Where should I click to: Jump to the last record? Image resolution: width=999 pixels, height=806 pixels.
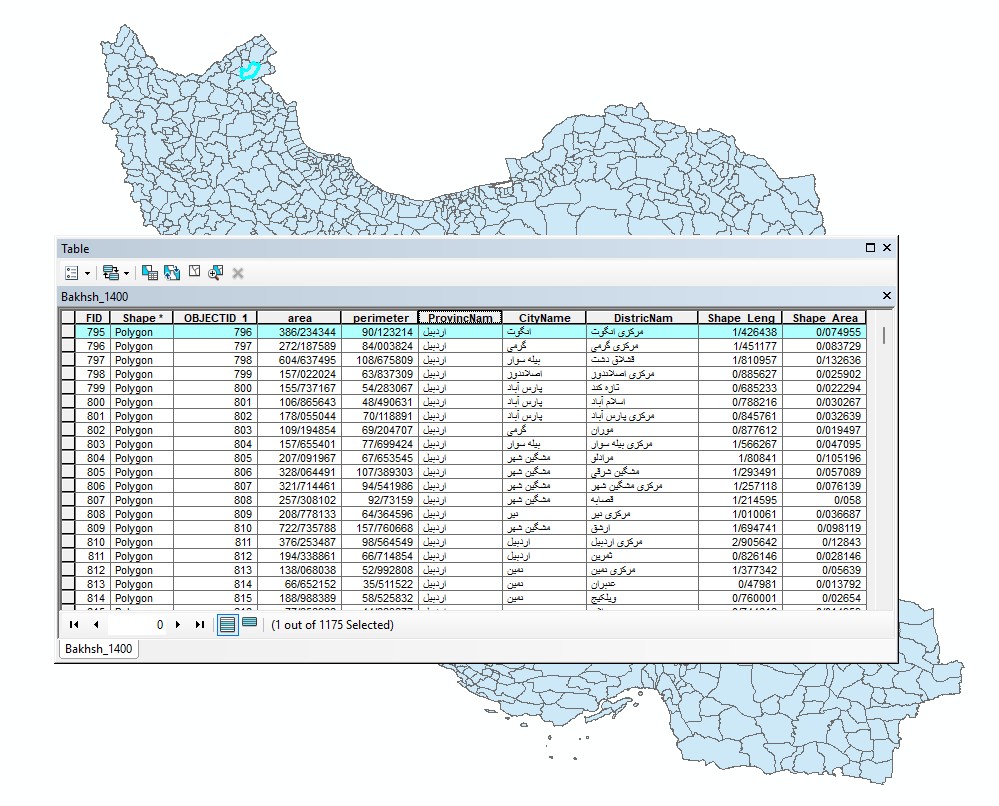(x=199, y=625)
